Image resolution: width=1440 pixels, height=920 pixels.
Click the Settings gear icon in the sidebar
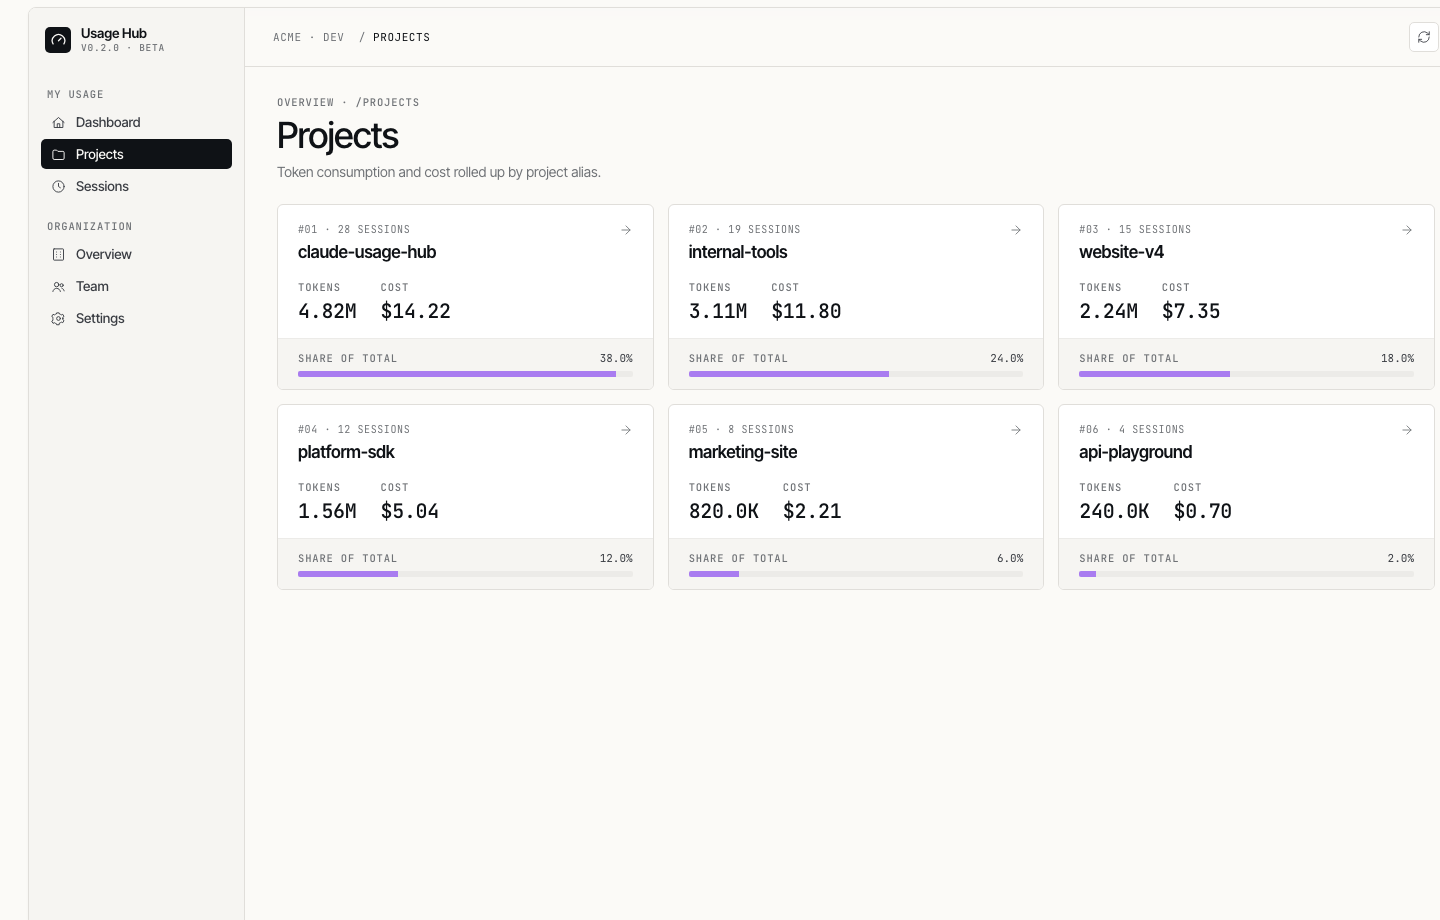58,319
